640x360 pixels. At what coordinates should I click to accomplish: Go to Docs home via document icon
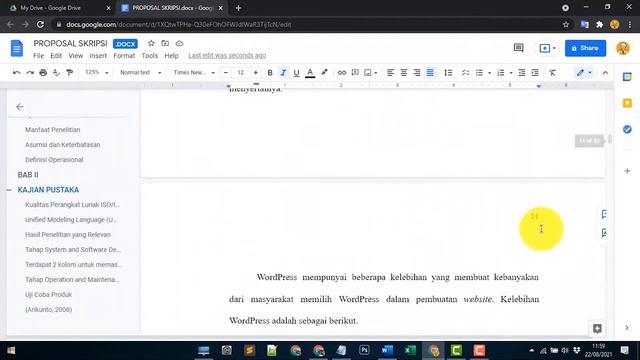point(17,49)
